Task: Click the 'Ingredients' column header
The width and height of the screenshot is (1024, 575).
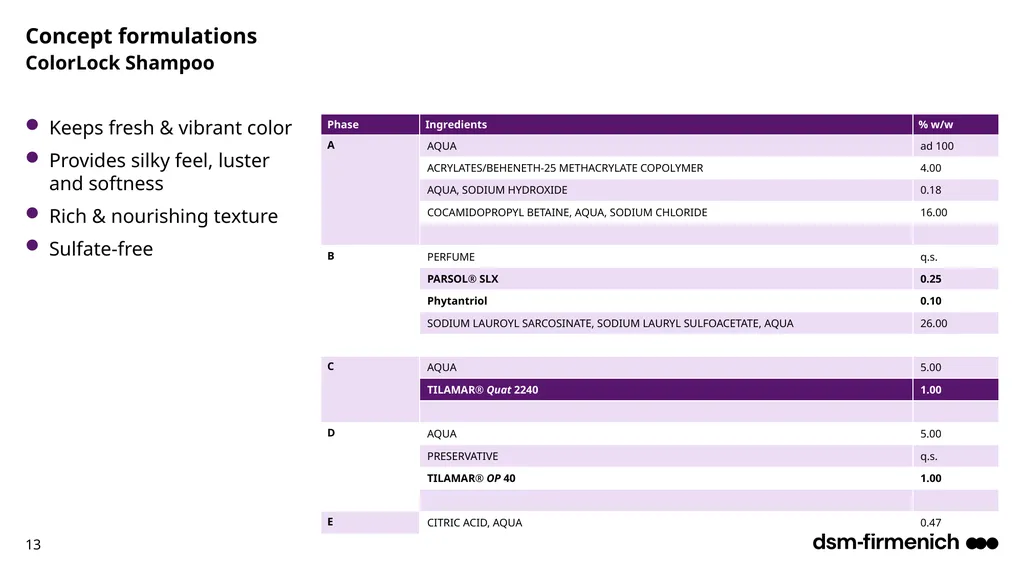Action: [x=665, y=124]
